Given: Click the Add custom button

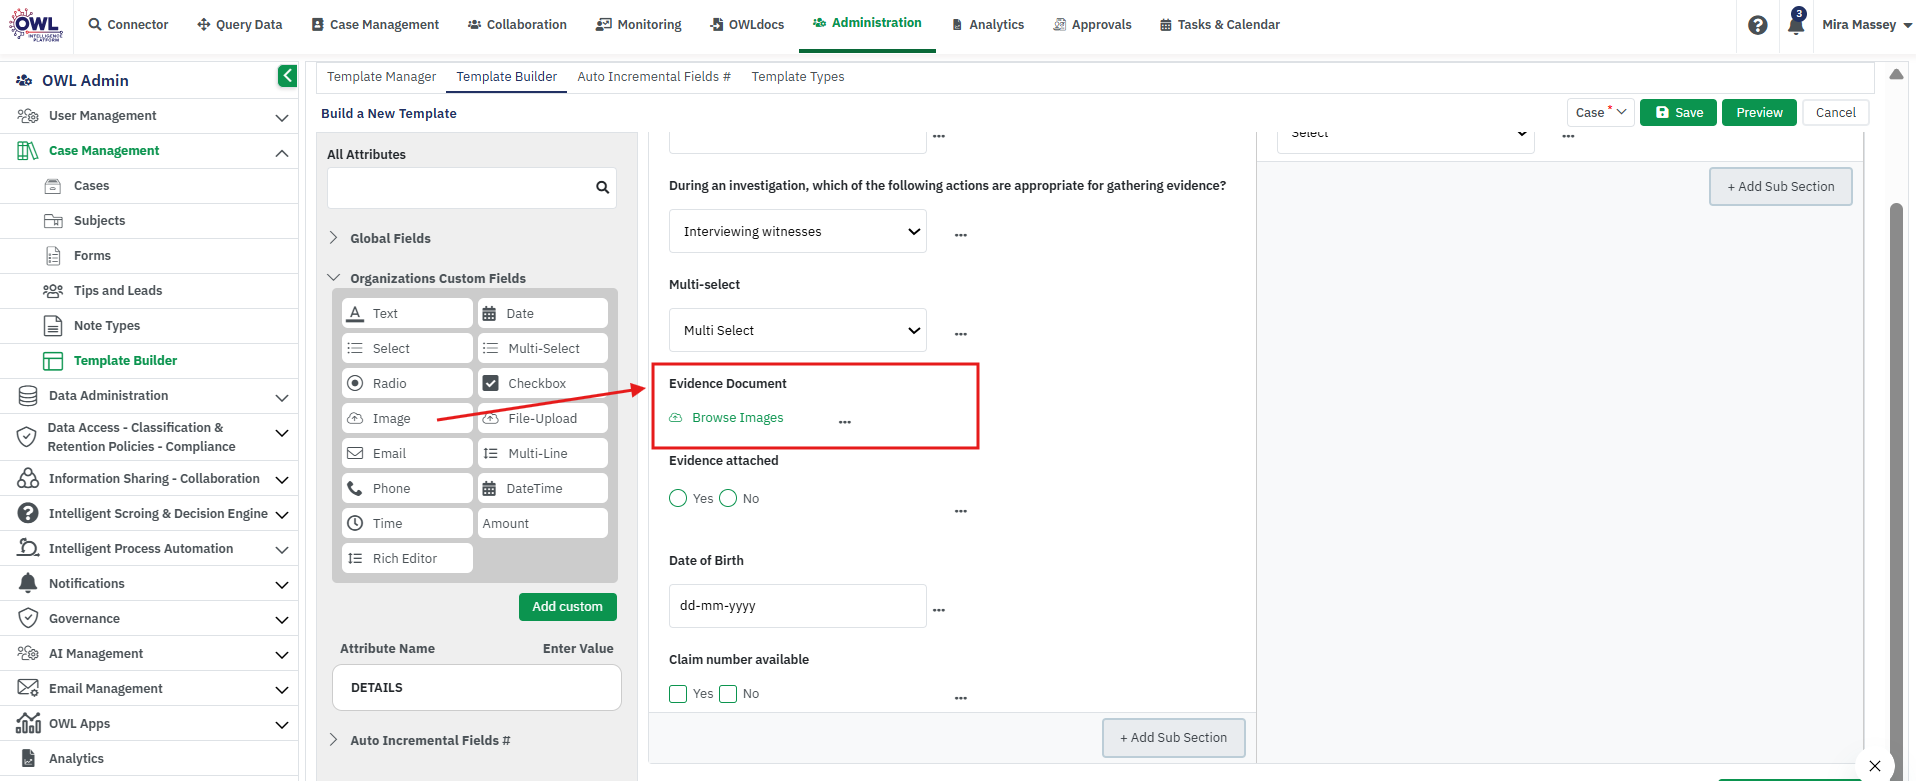Looking at the screenshot, I should pyautogui.click(x=567, y=606).
